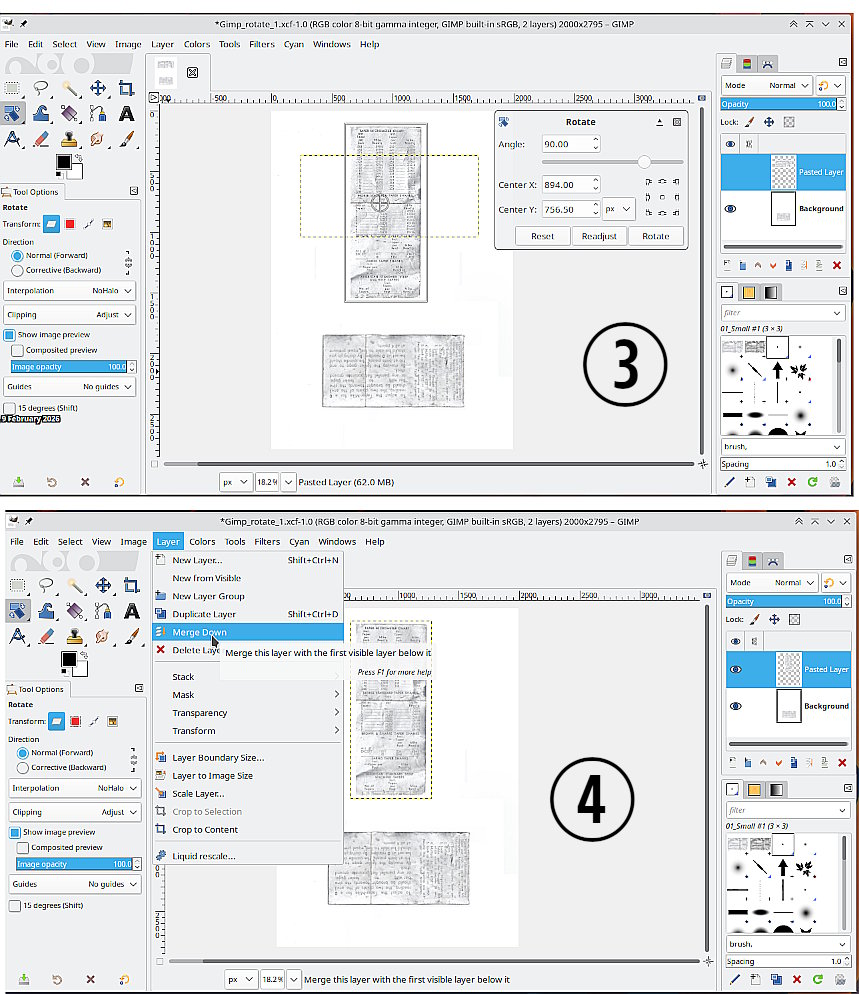Delete brush with red X in Layer-menu window
859x994 pixels.
(x=797, y=979)
